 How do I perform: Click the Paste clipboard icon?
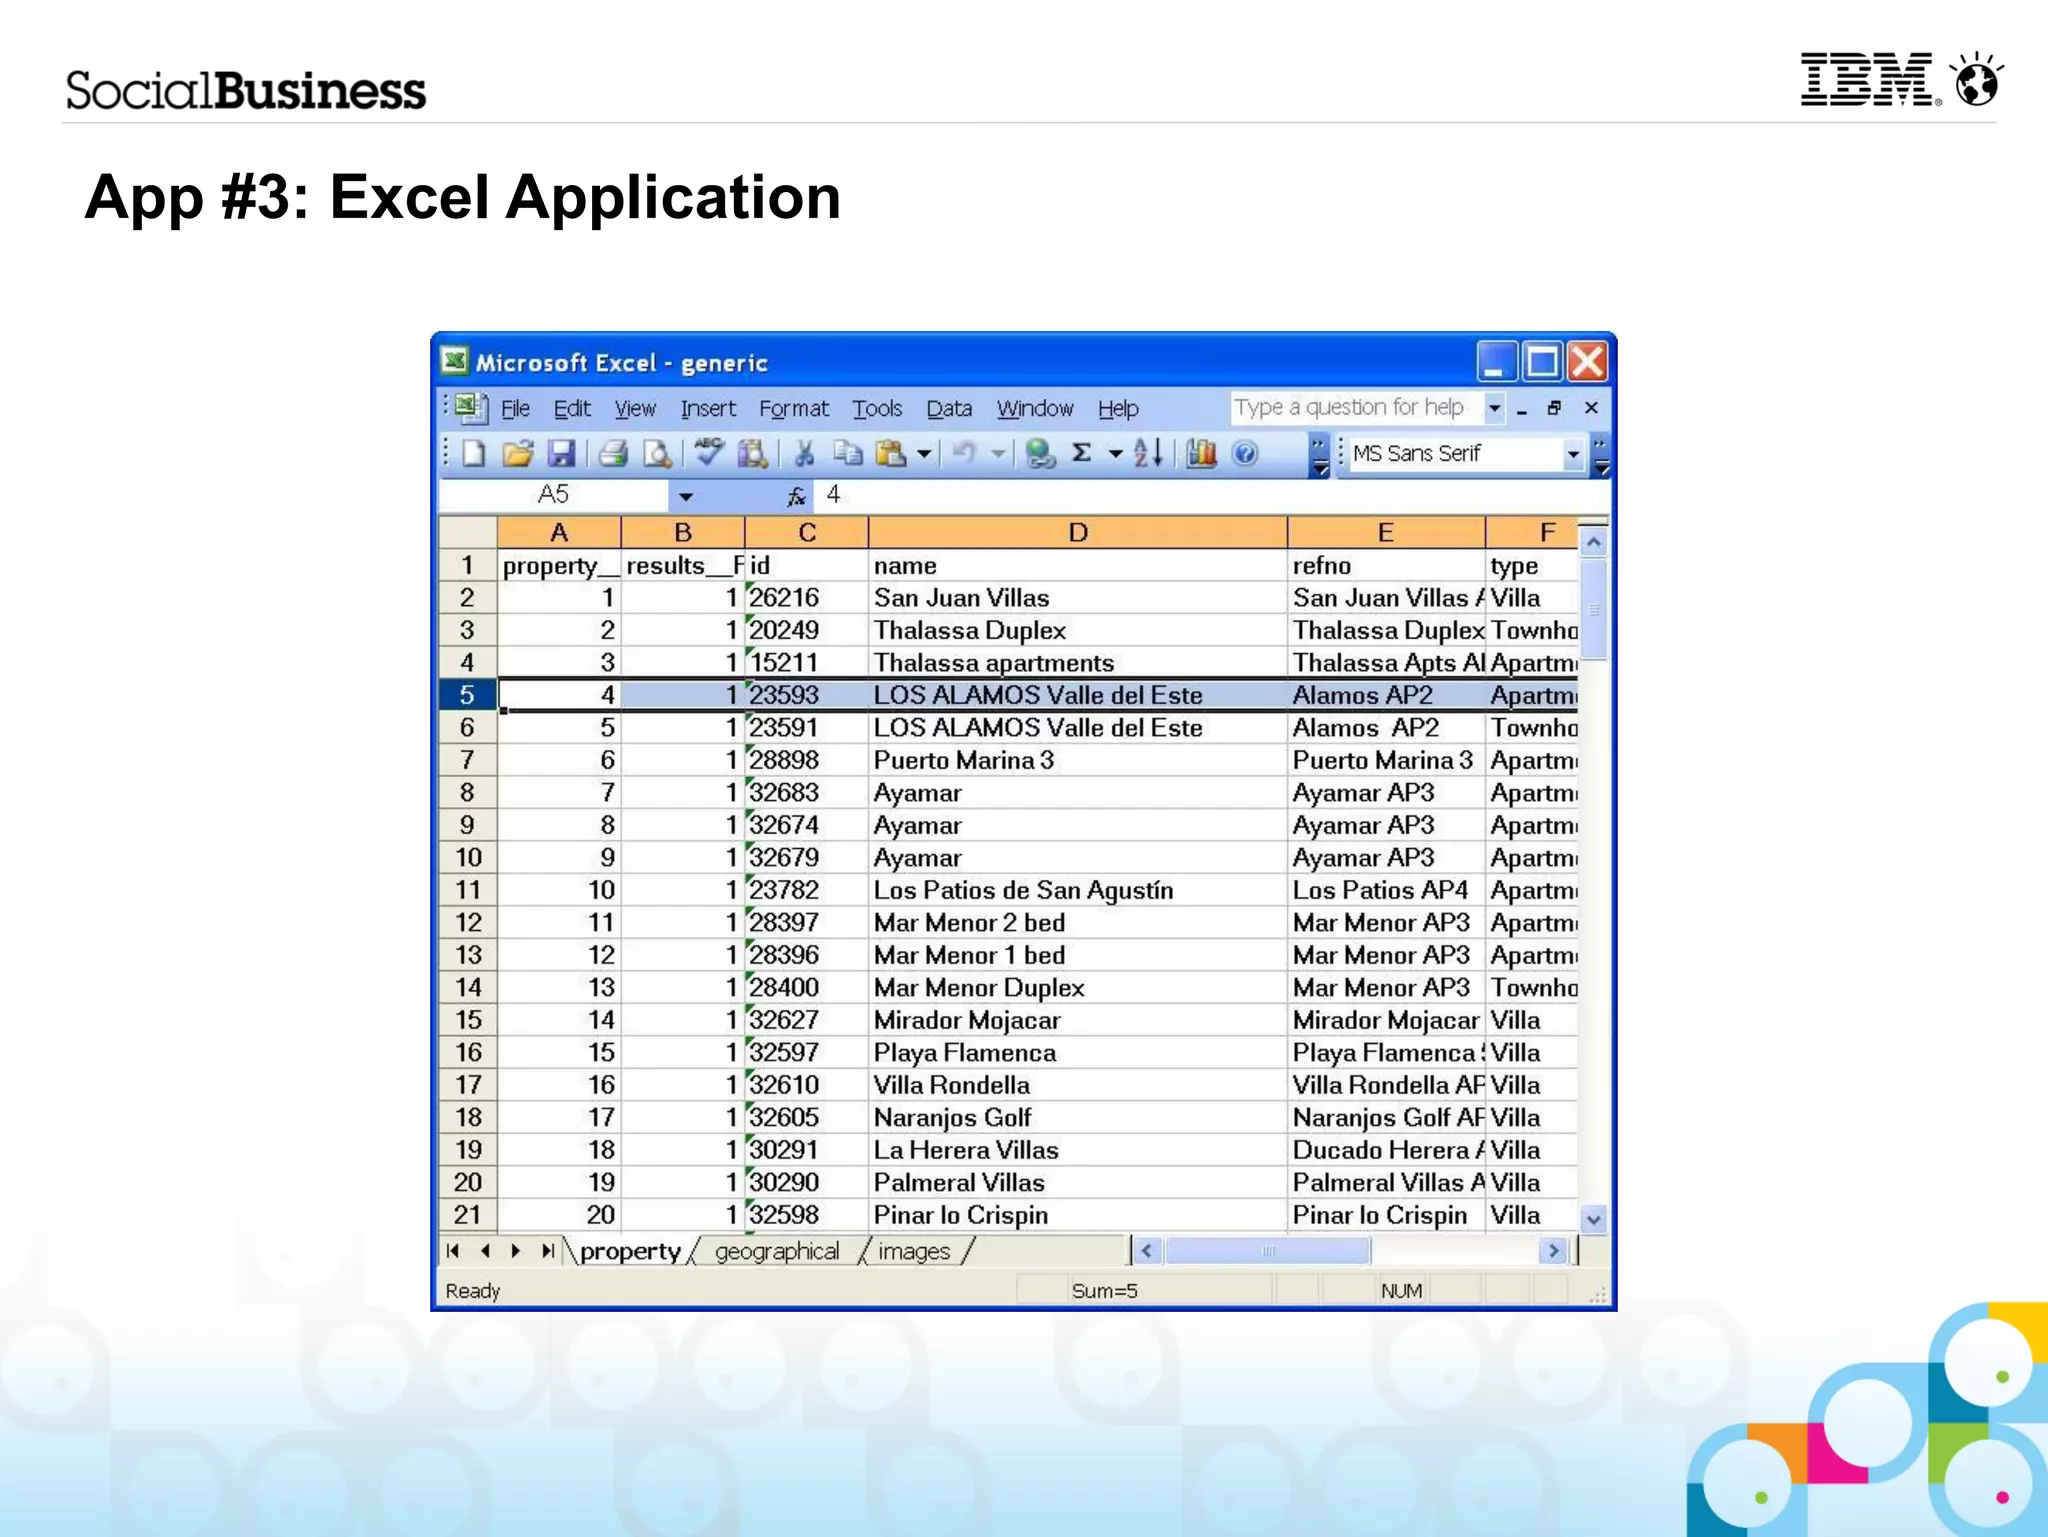coord(891,454)
